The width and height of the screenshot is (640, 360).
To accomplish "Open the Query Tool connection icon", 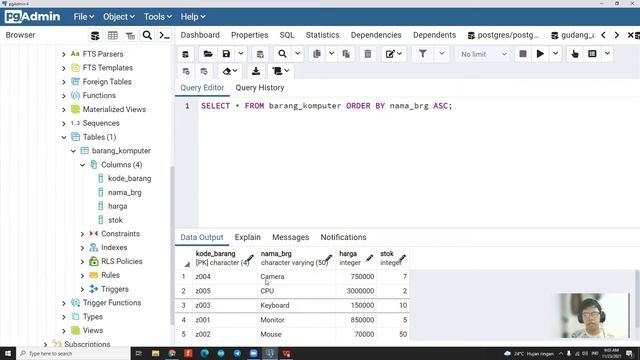I will [x=185, y=54].
